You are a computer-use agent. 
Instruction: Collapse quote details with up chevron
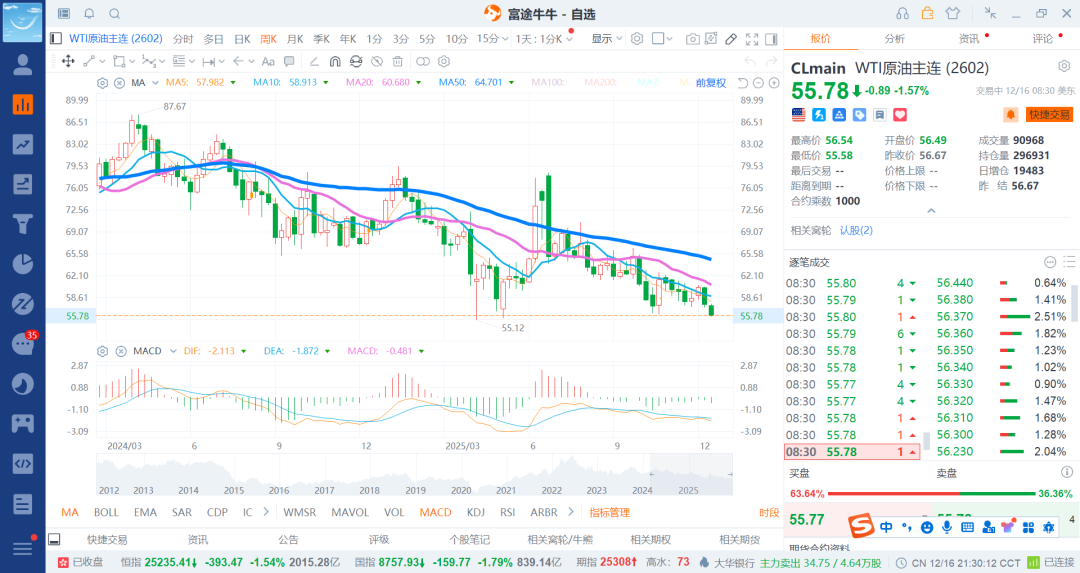(931, 211)
